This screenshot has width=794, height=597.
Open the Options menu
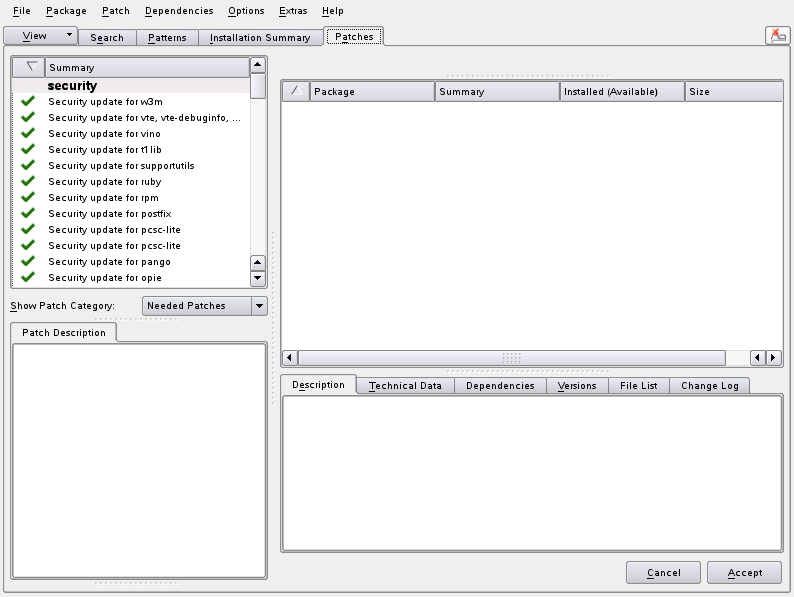coord(246,11)
